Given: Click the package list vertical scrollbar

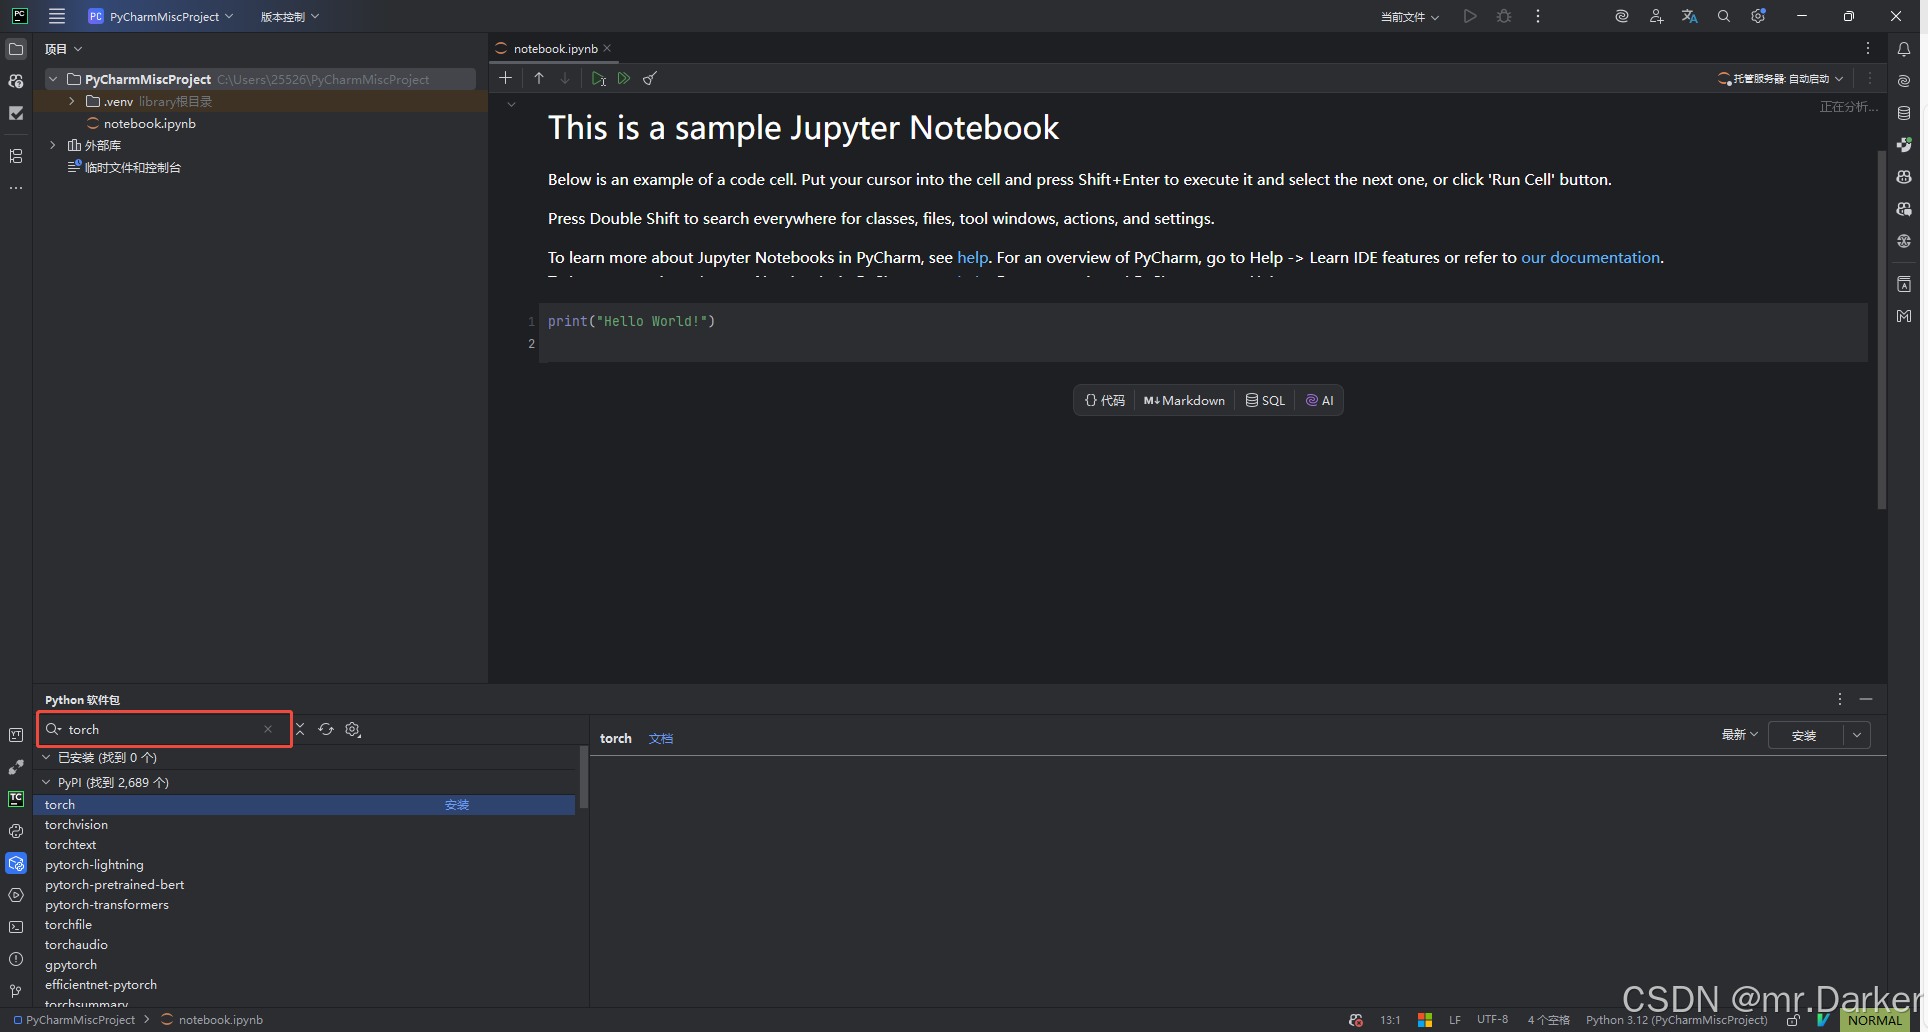Looking at the screenshot, I should (x=583, y=778).
